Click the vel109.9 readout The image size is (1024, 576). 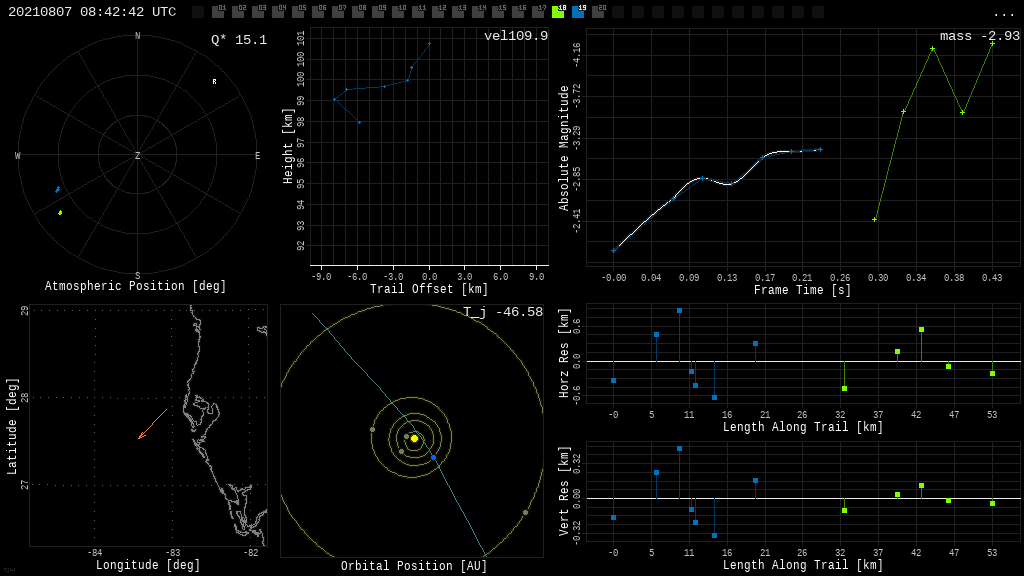click(516, 36)
